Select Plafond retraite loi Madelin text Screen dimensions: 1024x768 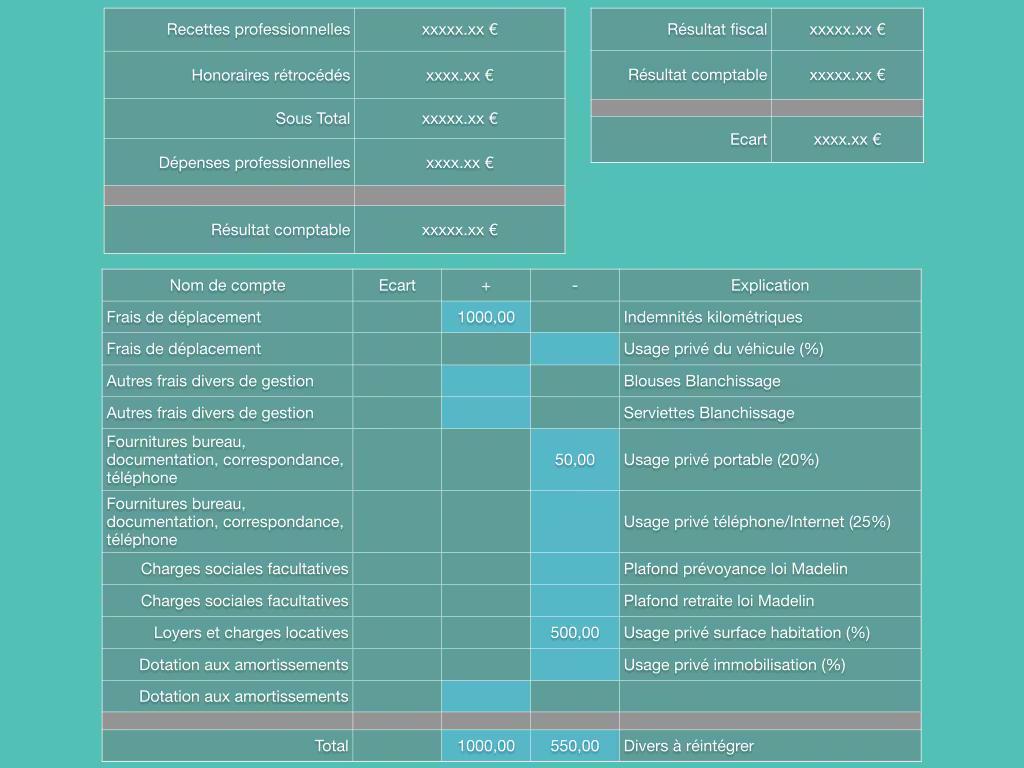pyautogui.click(x=718, y=601)
